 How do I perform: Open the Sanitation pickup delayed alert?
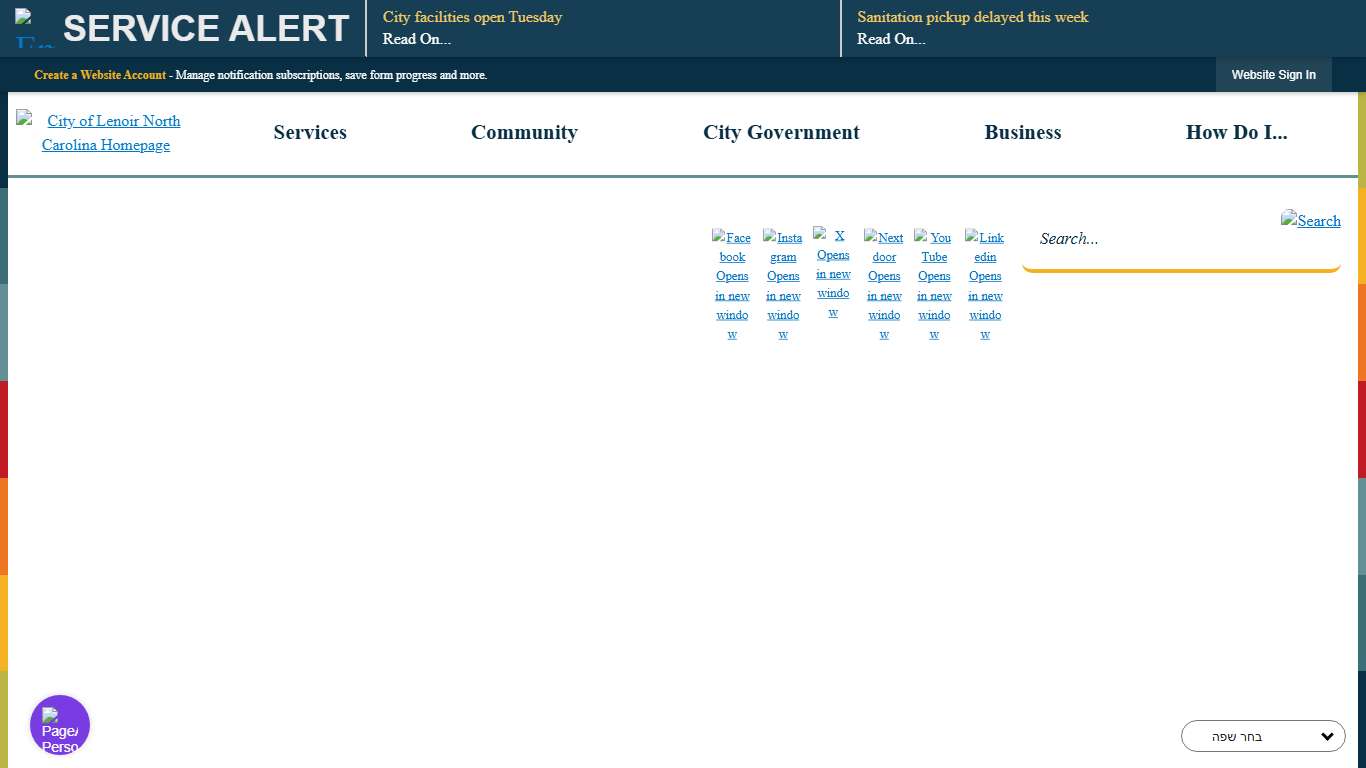972,18
